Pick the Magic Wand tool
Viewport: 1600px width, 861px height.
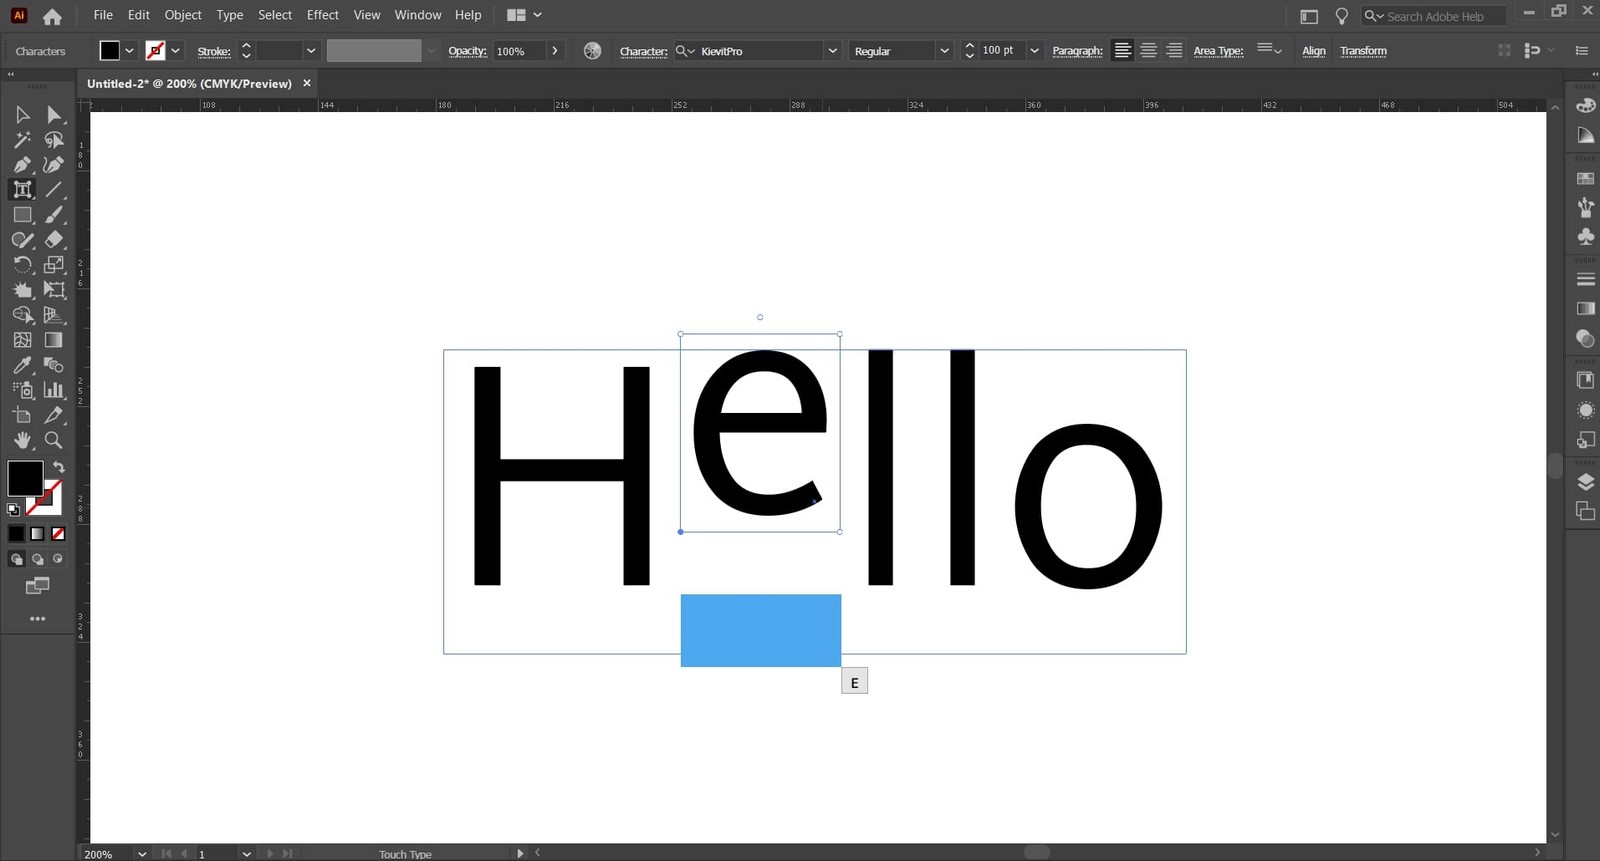click(22, 140)
